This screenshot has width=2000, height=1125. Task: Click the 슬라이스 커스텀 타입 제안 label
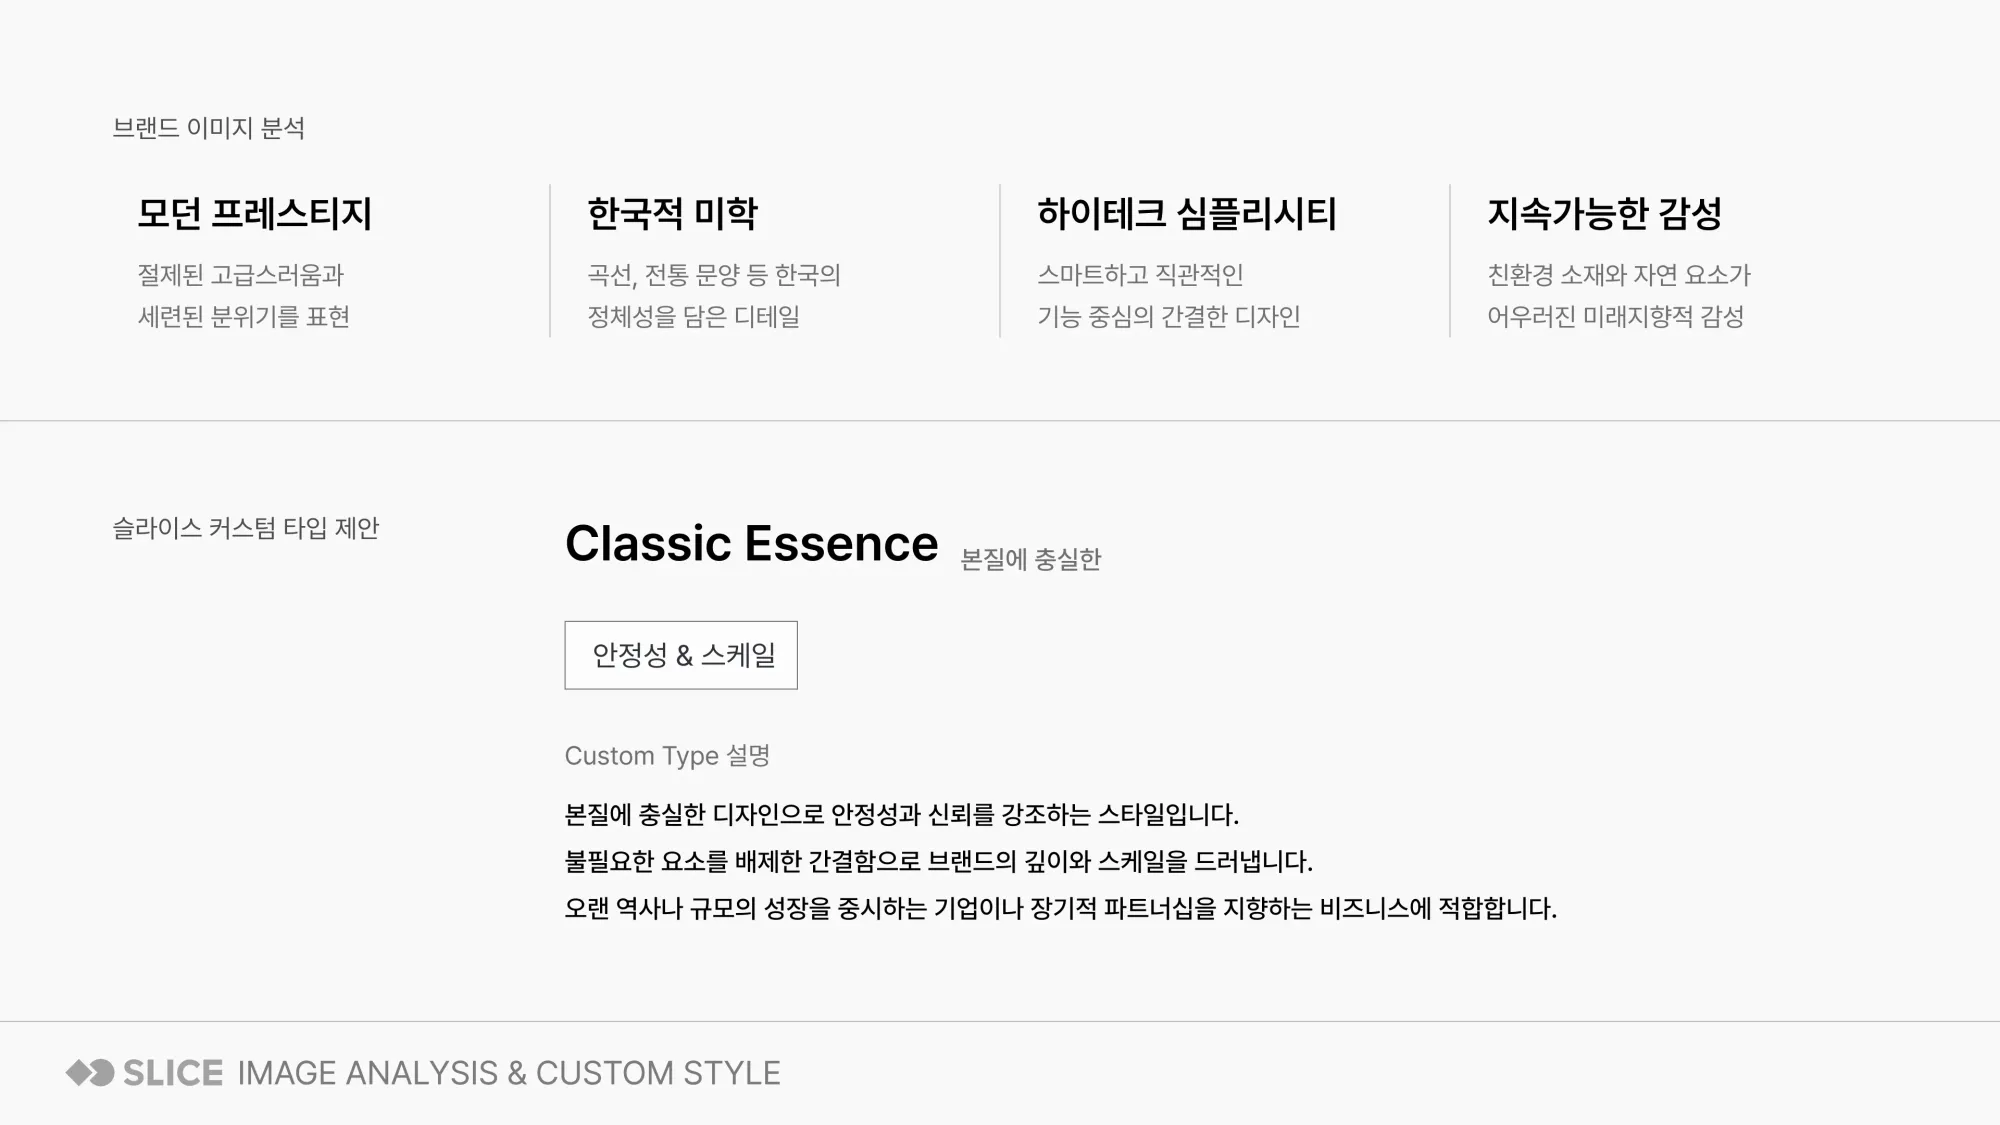coord(245,528)
